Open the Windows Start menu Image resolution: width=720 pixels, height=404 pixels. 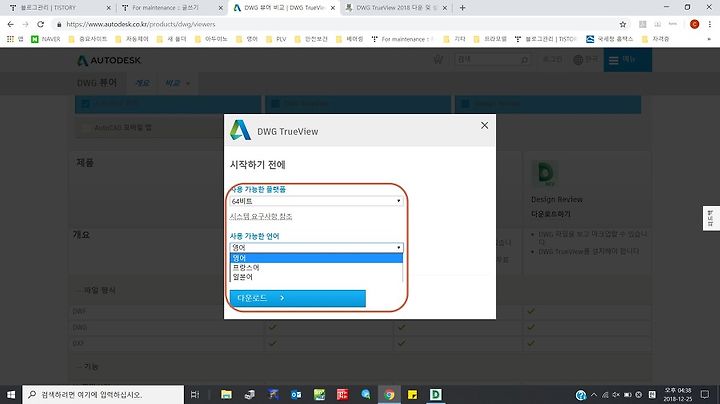(11, 394)
